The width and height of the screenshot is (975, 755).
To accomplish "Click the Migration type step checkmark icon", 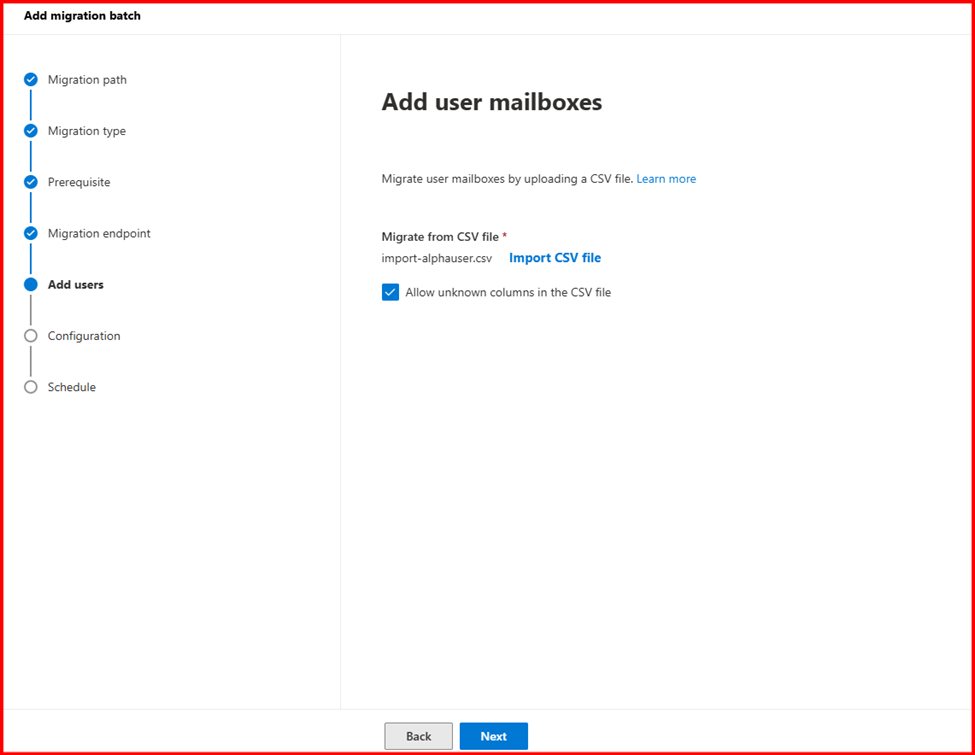I will [30, 131].
